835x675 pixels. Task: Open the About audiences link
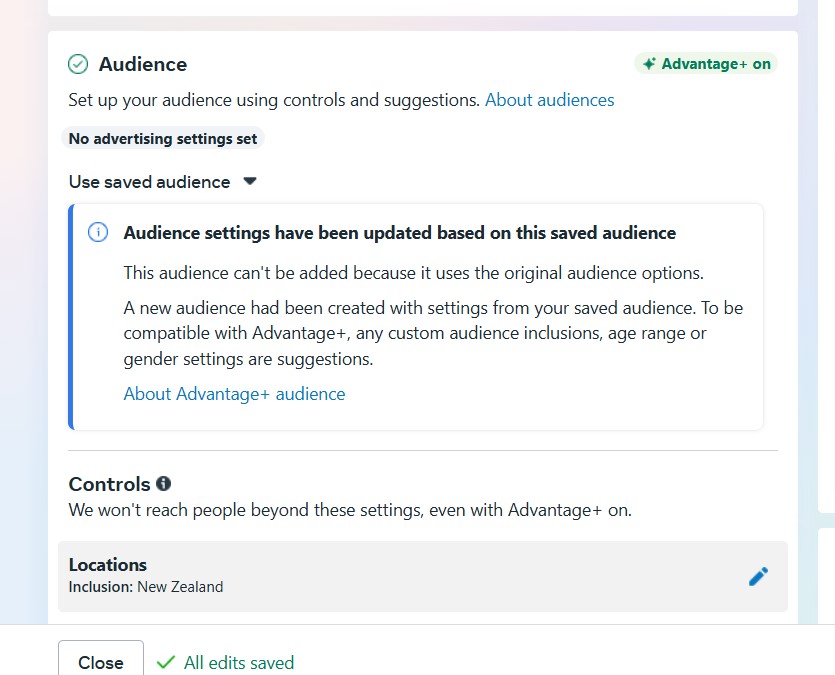pos(549,100)
